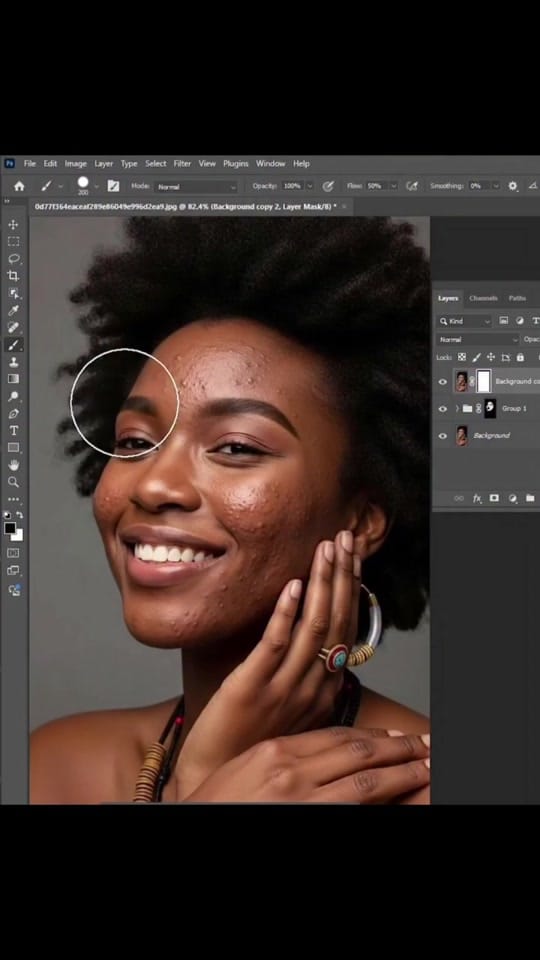
Task: Select the Horizontal Type tool
Action: click(x=13, y=430)
